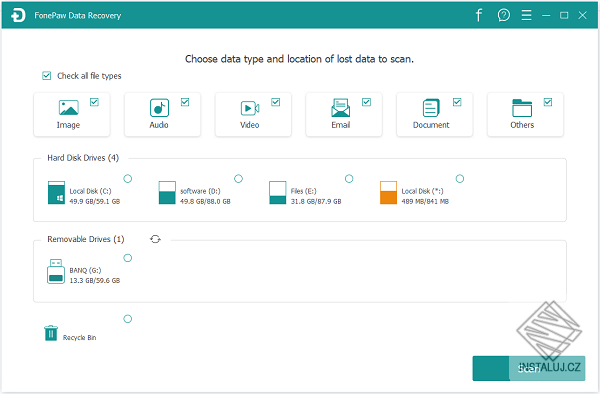Click the Email envelope icon
The image size is (600, 394).
click(x=341, y=107)
